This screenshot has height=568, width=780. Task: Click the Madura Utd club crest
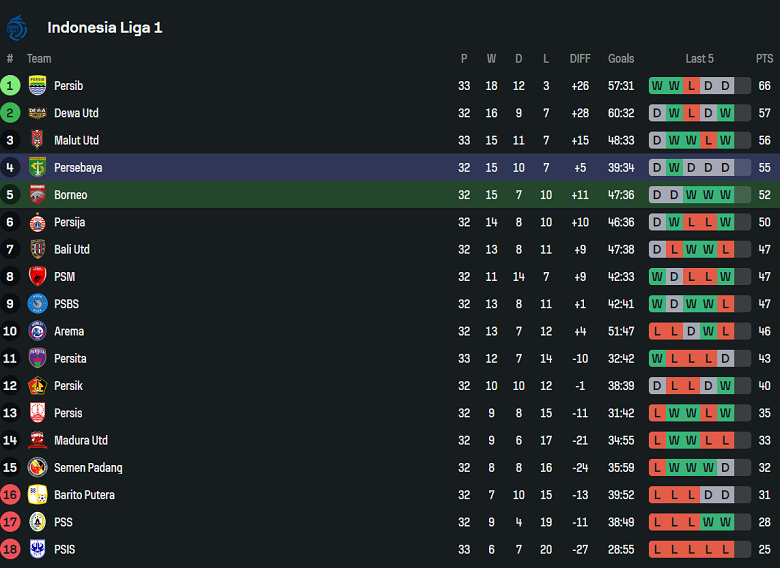tap(37, 440)
